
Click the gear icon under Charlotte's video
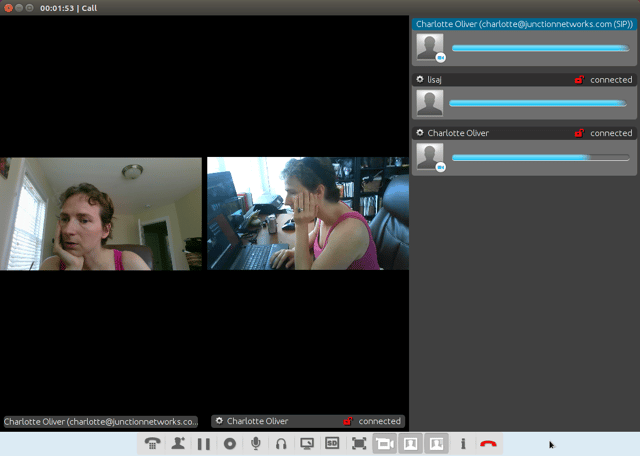[219, 421]
